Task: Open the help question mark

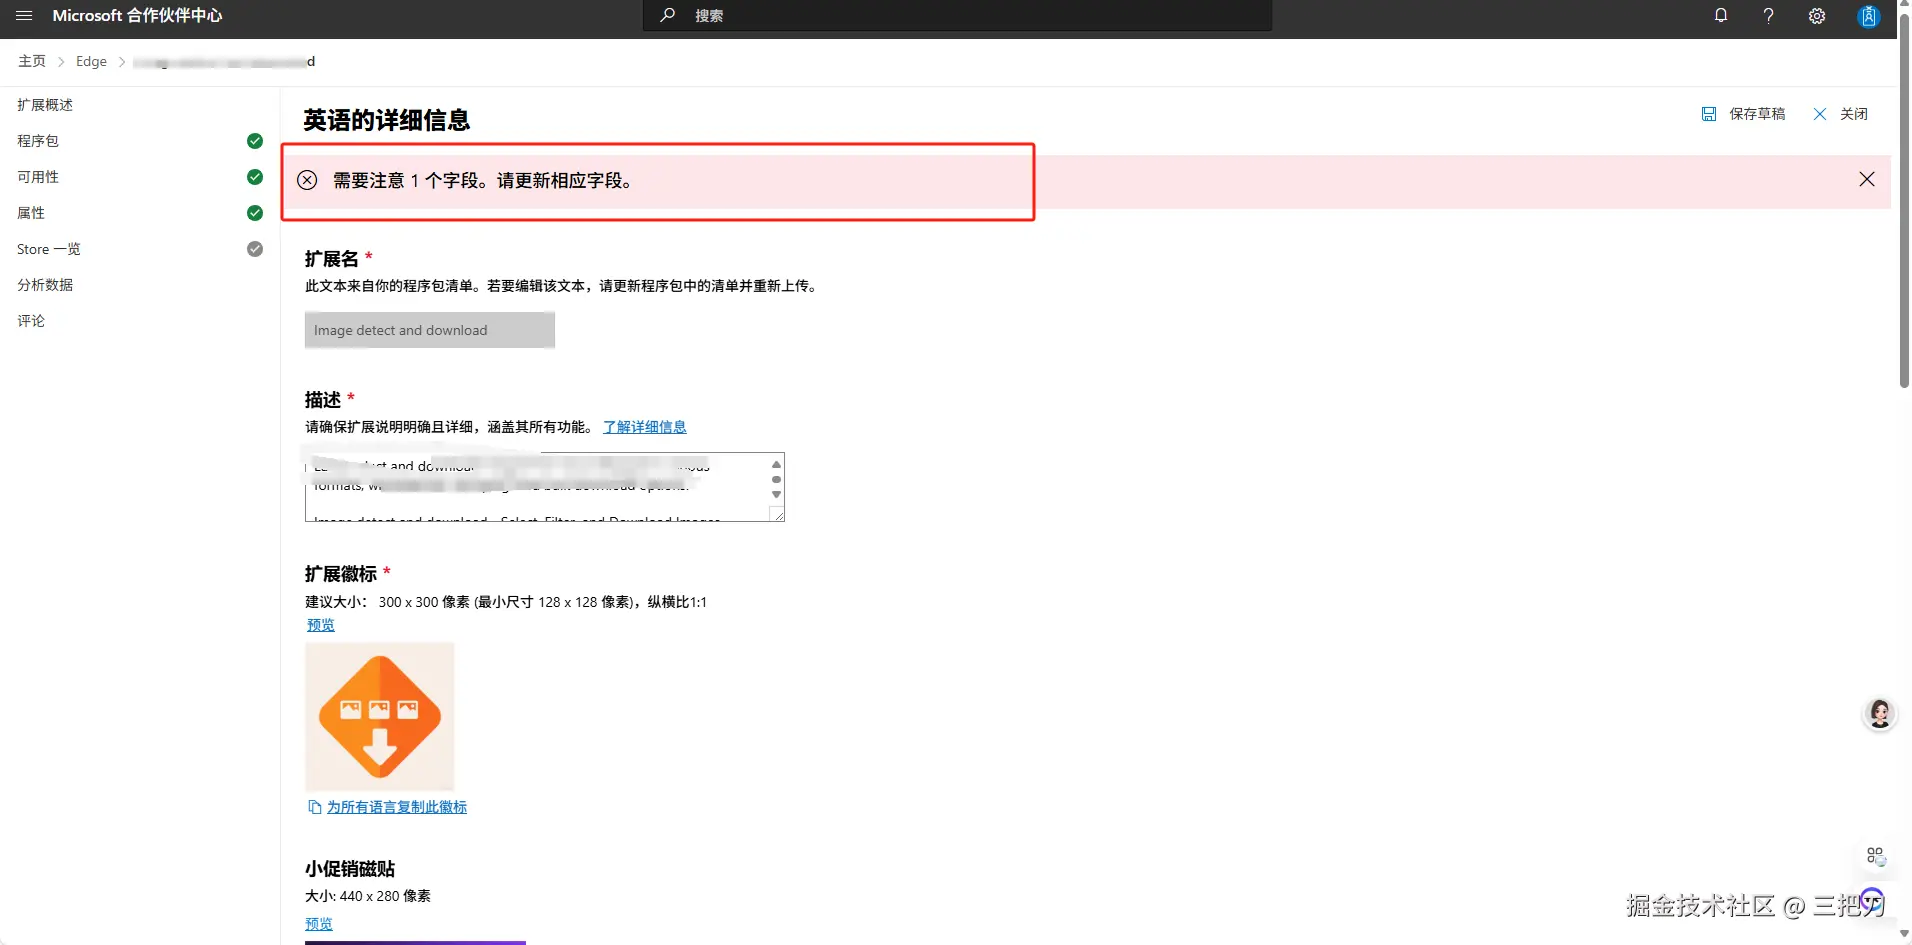Action: tap(1768, 16)
